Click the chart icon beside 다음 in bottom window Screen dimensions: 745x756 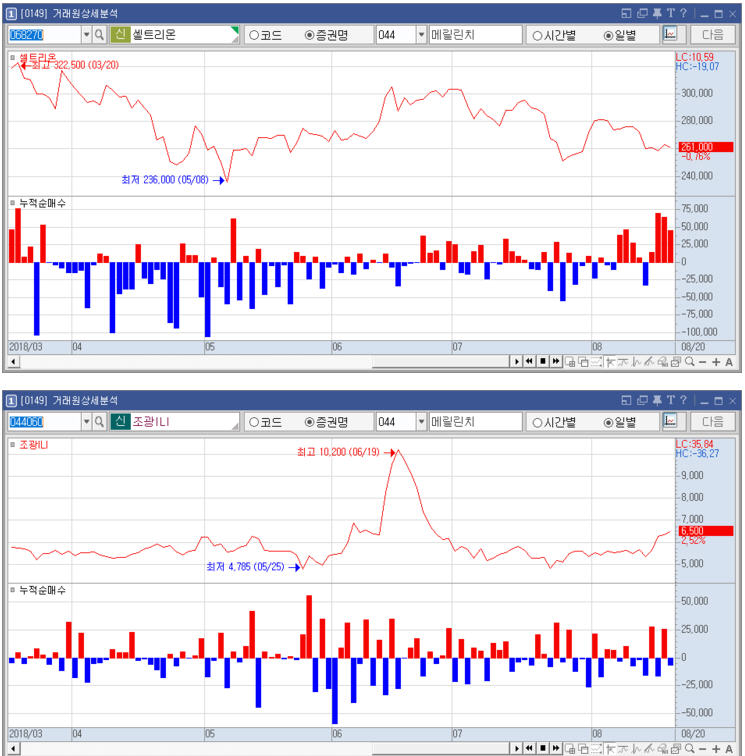point(670,421)
